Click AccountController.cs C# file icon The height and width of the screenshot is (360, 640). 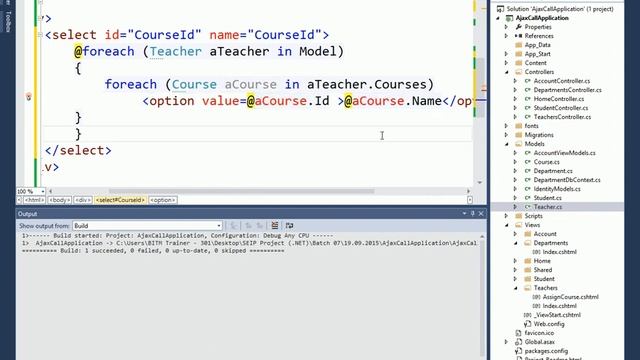[x=527, y=81]
